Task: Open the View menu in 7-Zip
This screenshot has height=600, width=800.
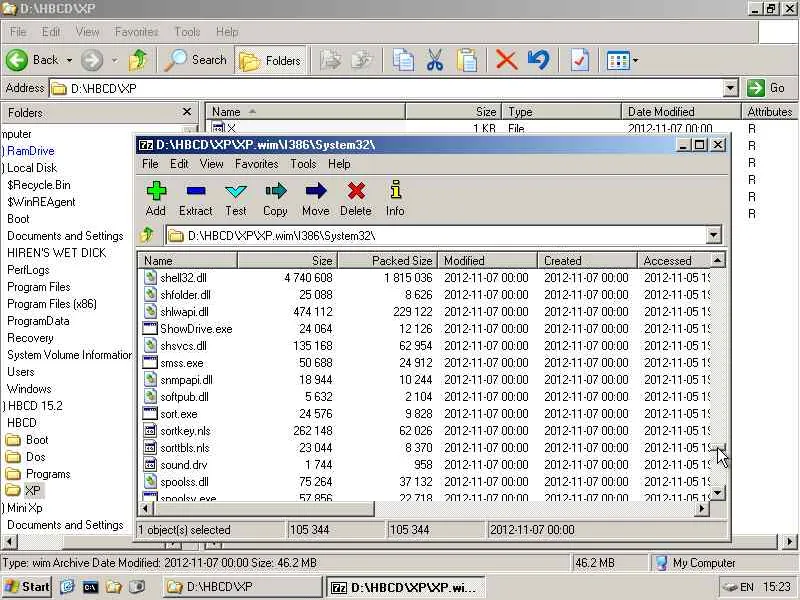Action: (211, 164)
